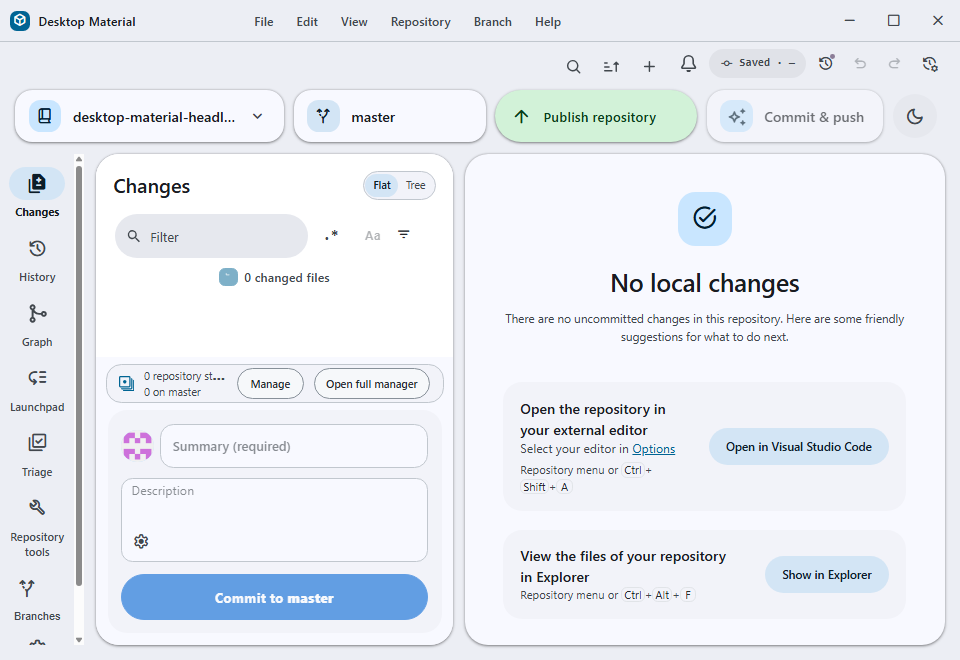
Task: Click the Open full manager button
Action: click(372, 384)
